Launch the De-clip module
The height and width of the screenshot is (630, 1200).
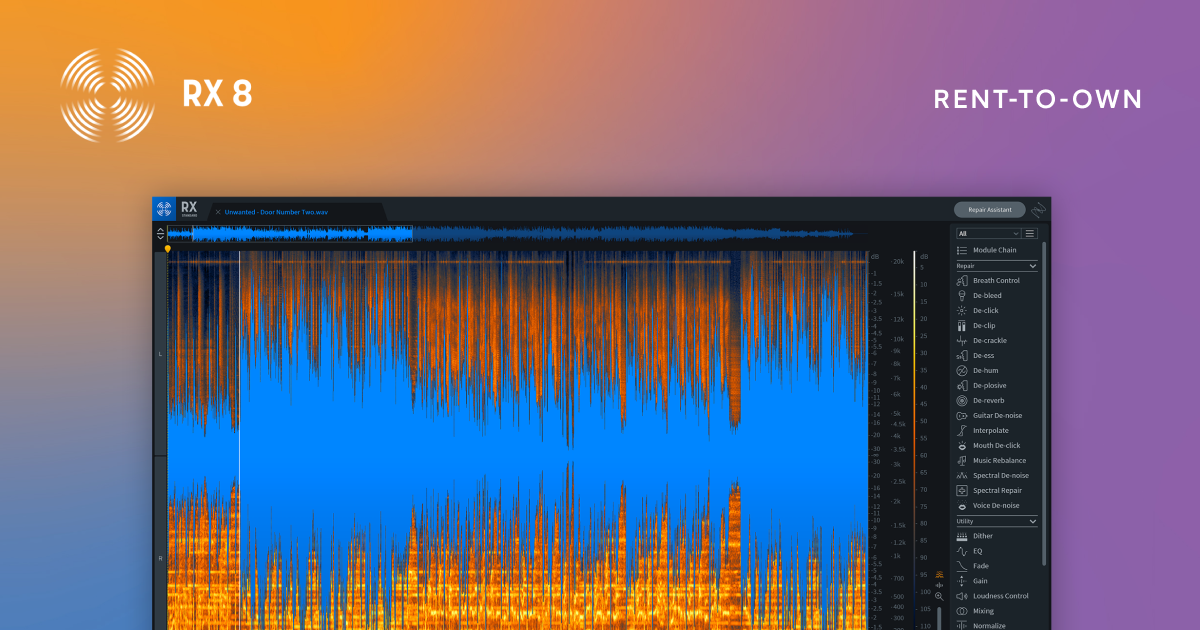(976, 326)
